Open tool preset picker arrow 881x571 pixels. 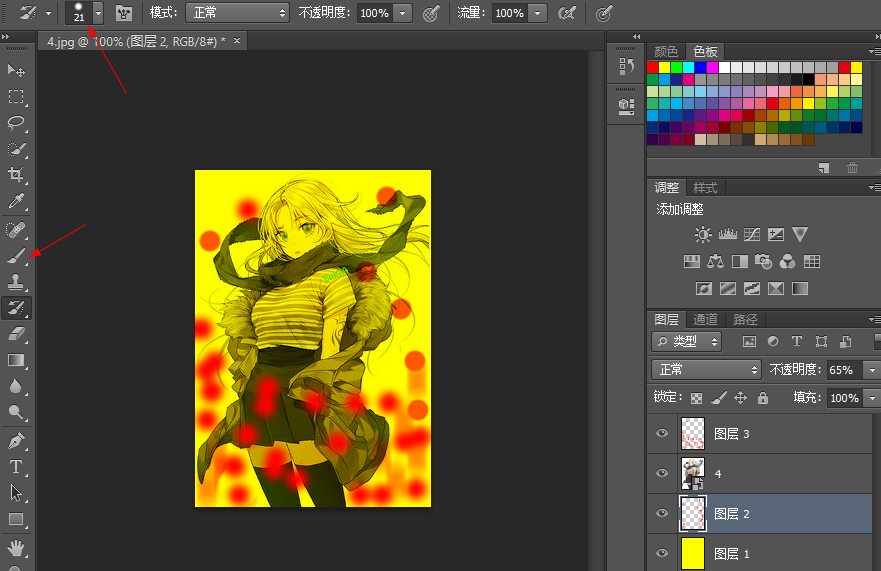pos(48,13)
